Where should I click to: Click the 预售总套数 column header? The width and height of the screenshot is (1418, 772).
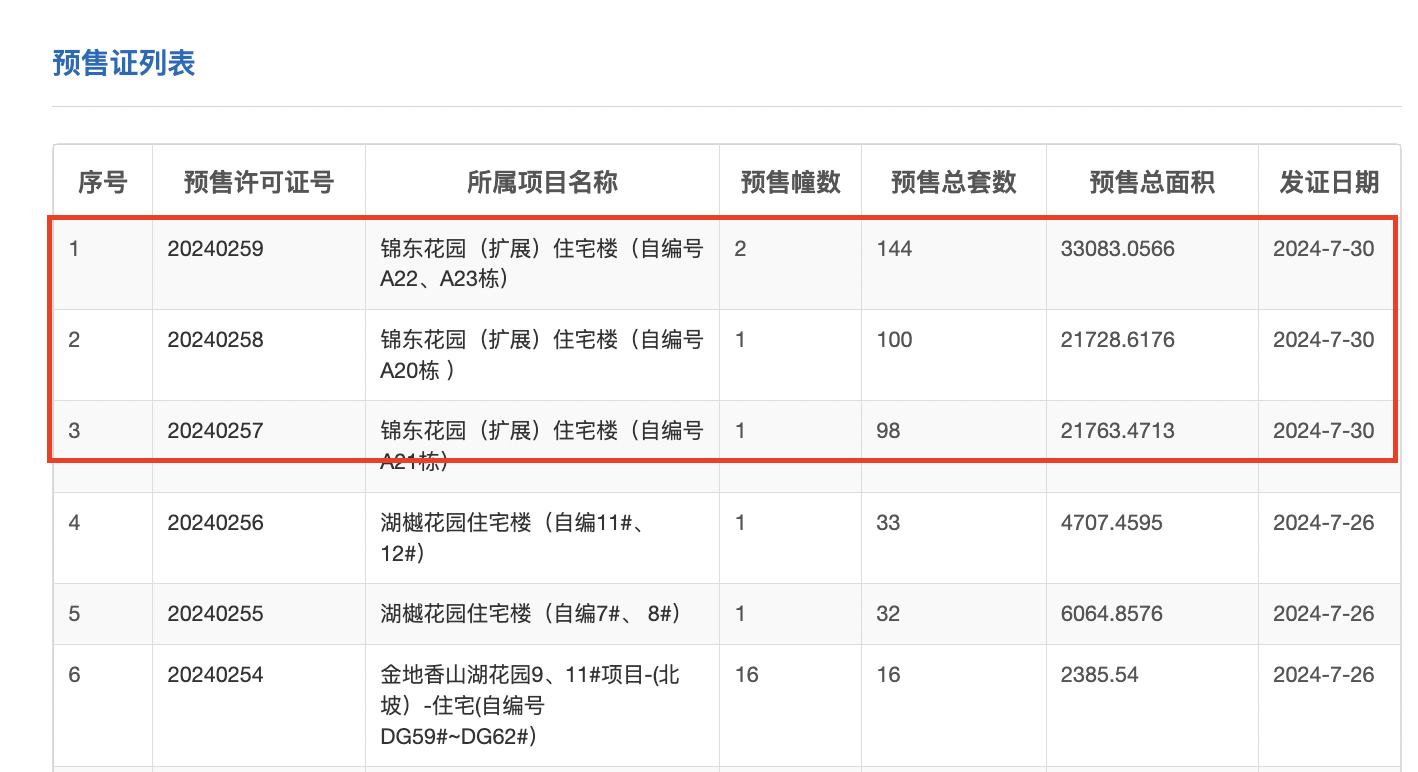(x=954, y=182)
